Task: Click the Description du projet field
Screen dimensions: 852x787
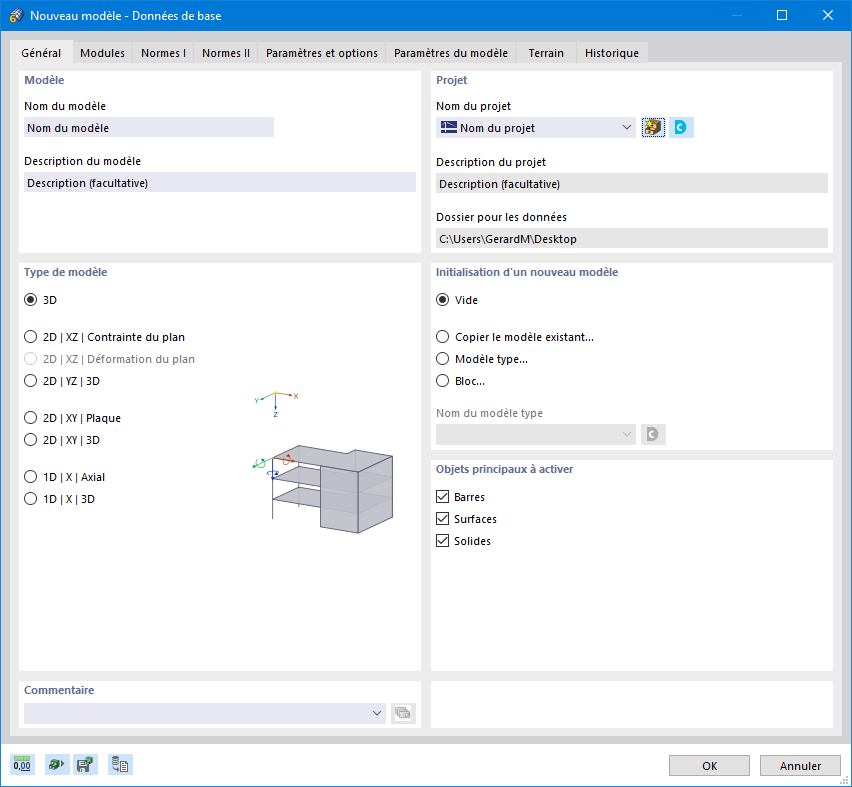Action: (632, 184)
